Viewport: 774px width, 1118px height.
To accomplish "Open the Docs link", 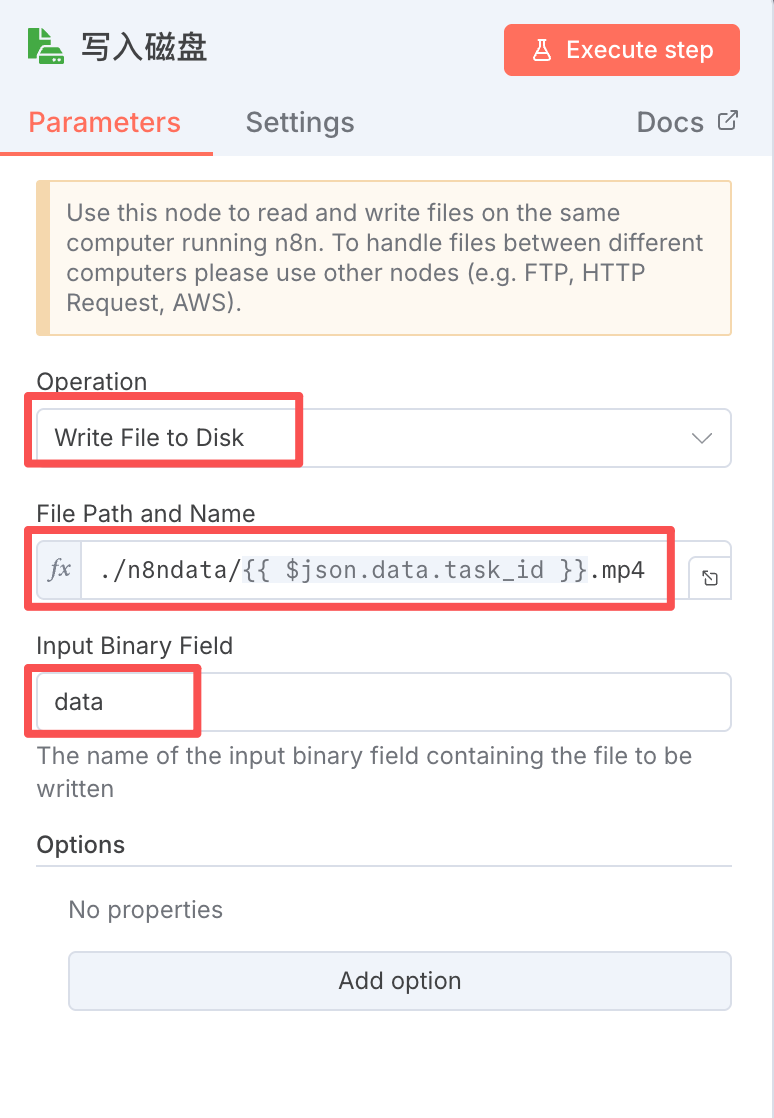I will 671,123.
